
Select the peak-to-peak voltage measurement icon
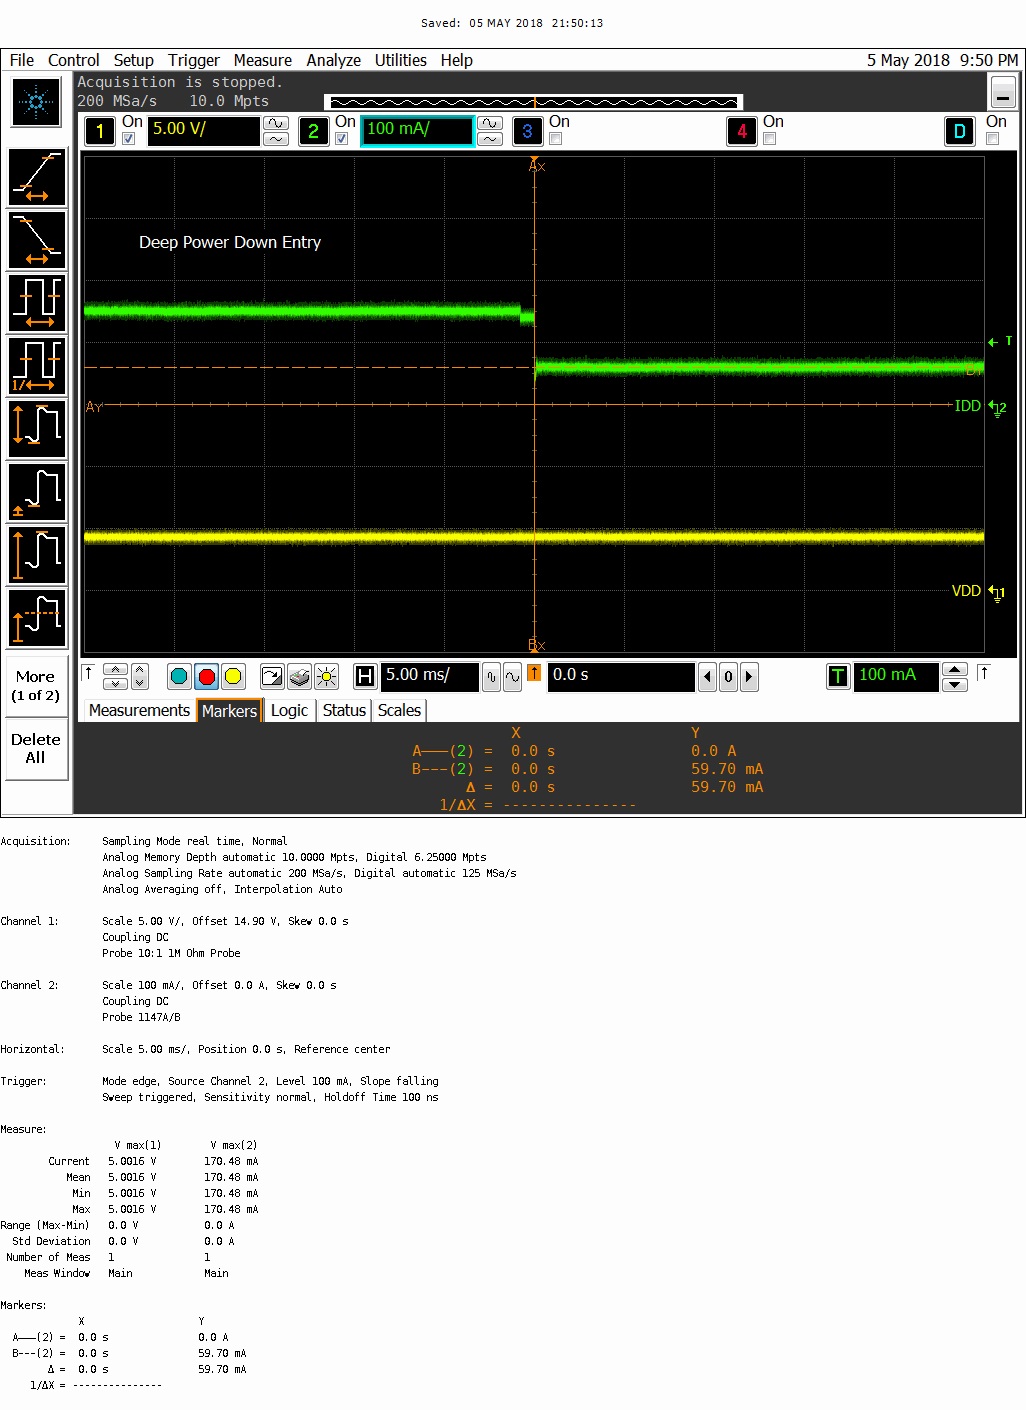tap(38, 428)
